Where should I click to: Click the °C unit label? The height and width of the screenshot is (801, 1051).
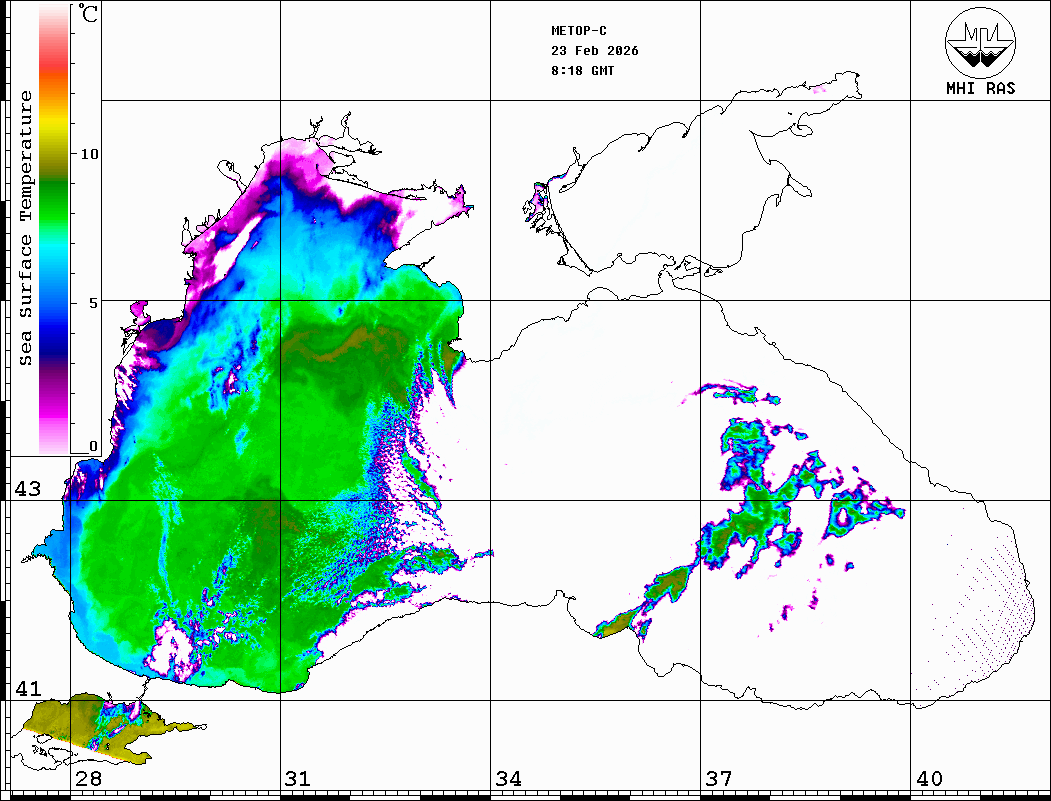[89, 15]
